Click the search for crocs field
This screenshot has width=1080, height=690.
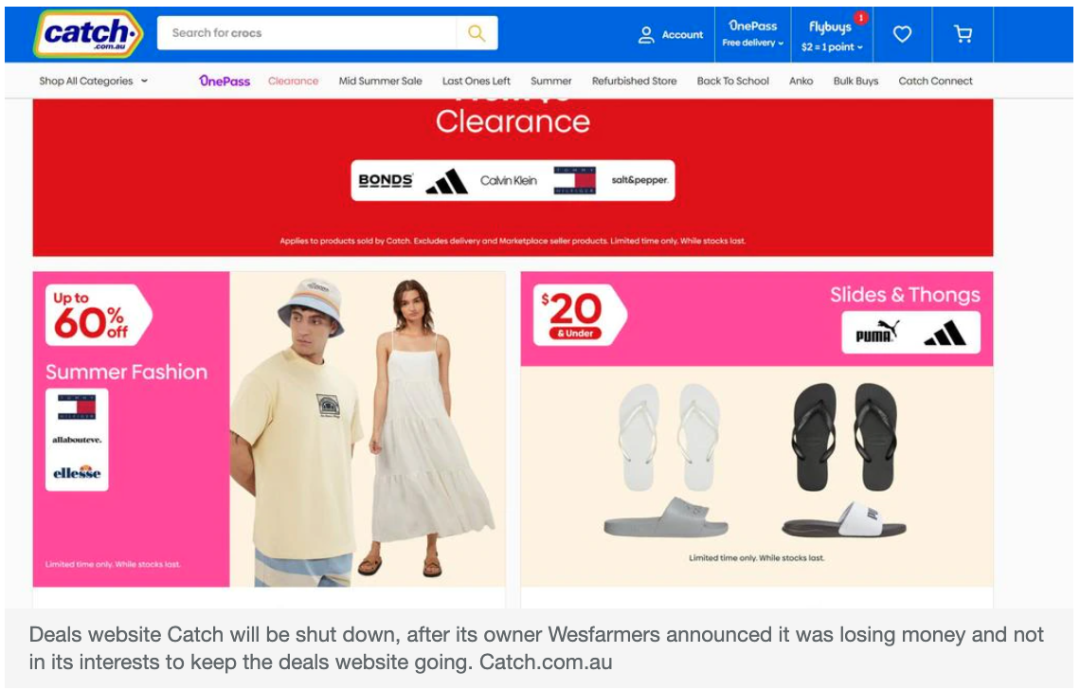click(x=307, y=33)
